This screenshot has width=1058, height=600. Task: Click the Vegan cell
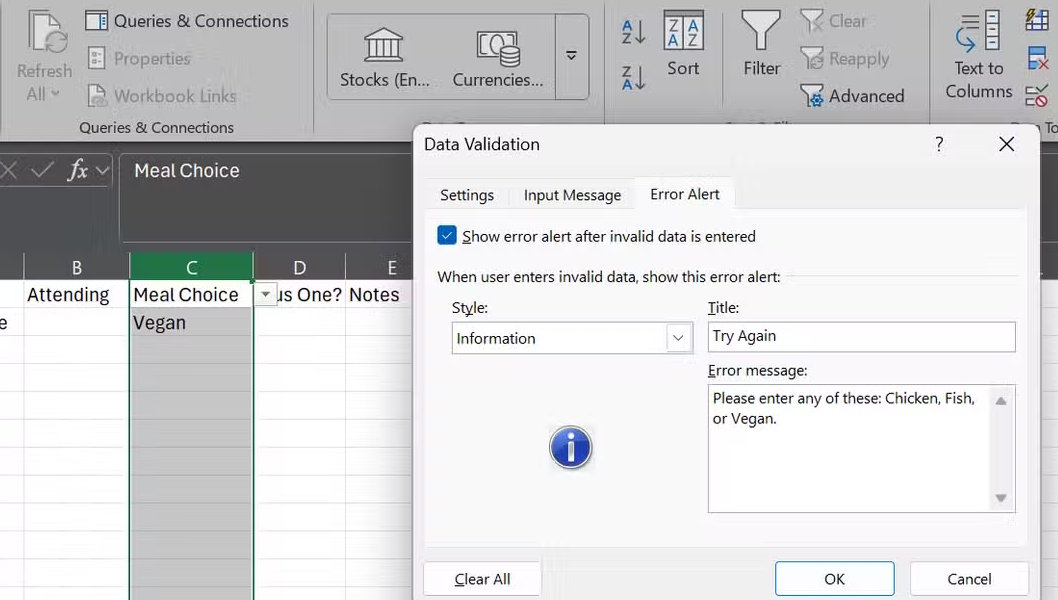pyautogui.click(x=192, y=323)
